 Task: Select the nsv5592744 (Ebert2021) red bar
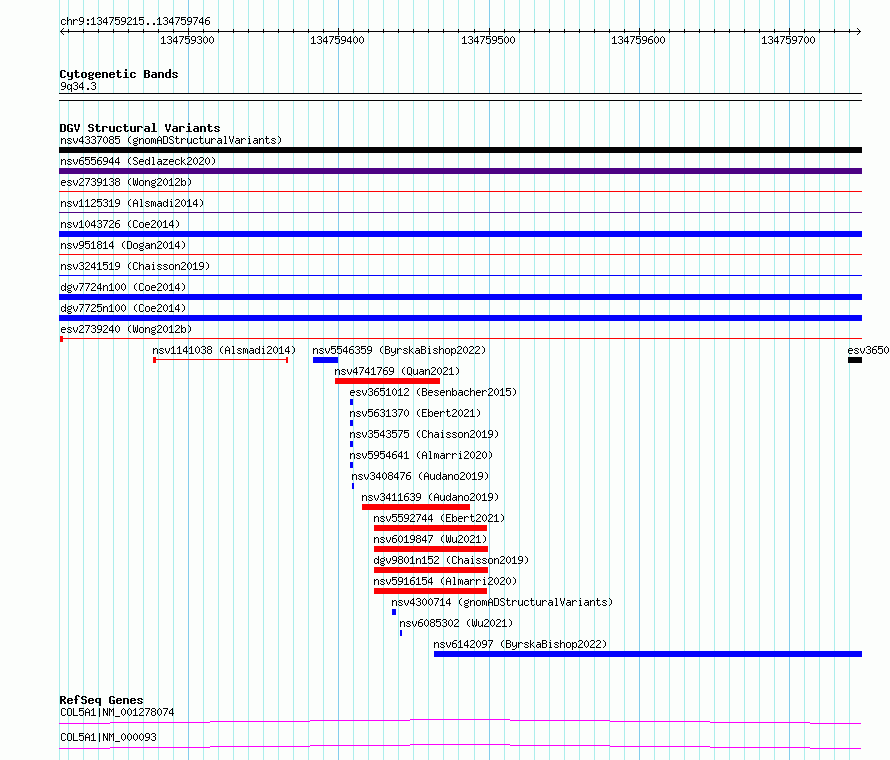tap(430, 528)
